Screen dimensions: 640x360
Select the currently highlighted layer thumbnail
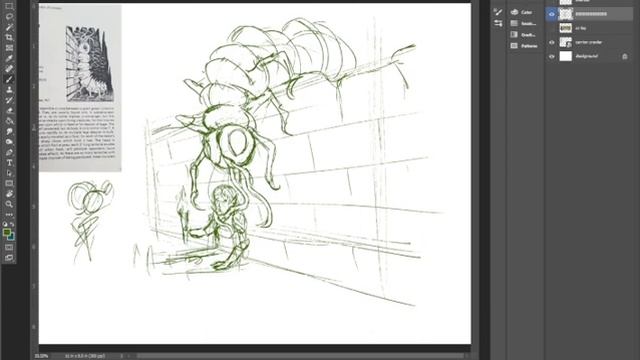pos(565,14)
